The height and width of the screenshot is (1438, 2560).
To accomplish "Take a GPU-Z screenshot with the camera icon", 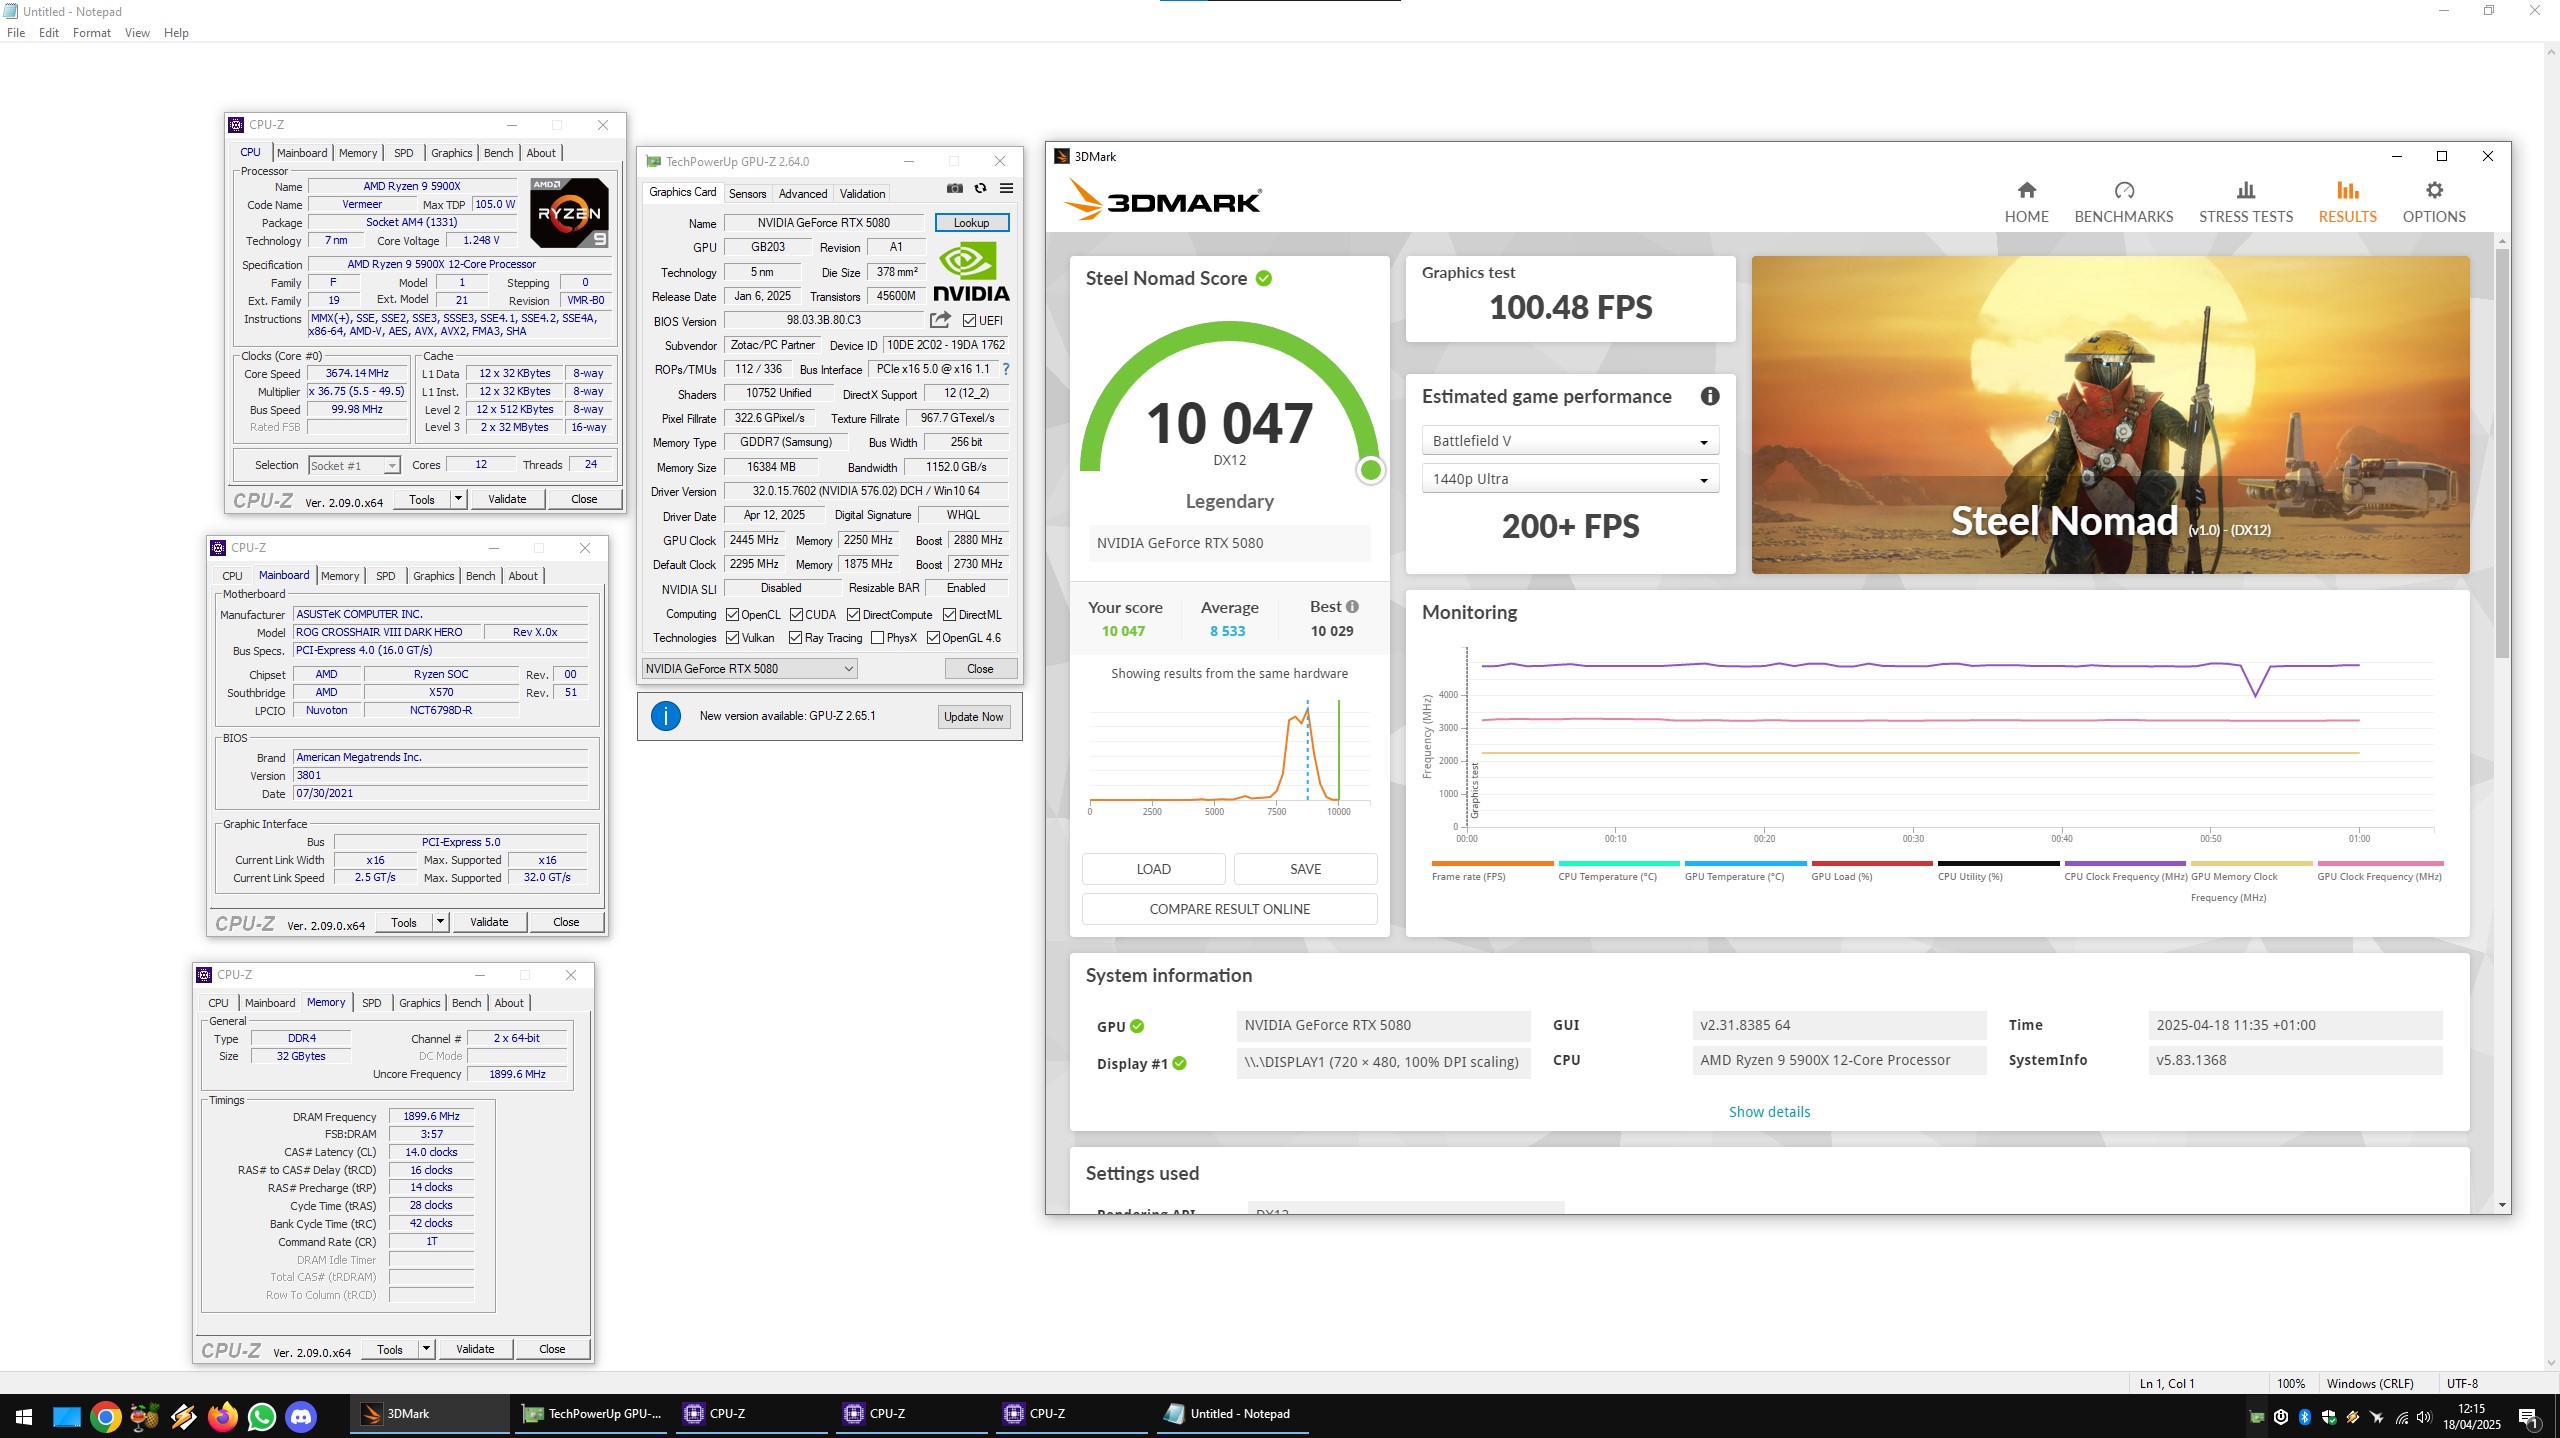I will pos(955,188).
